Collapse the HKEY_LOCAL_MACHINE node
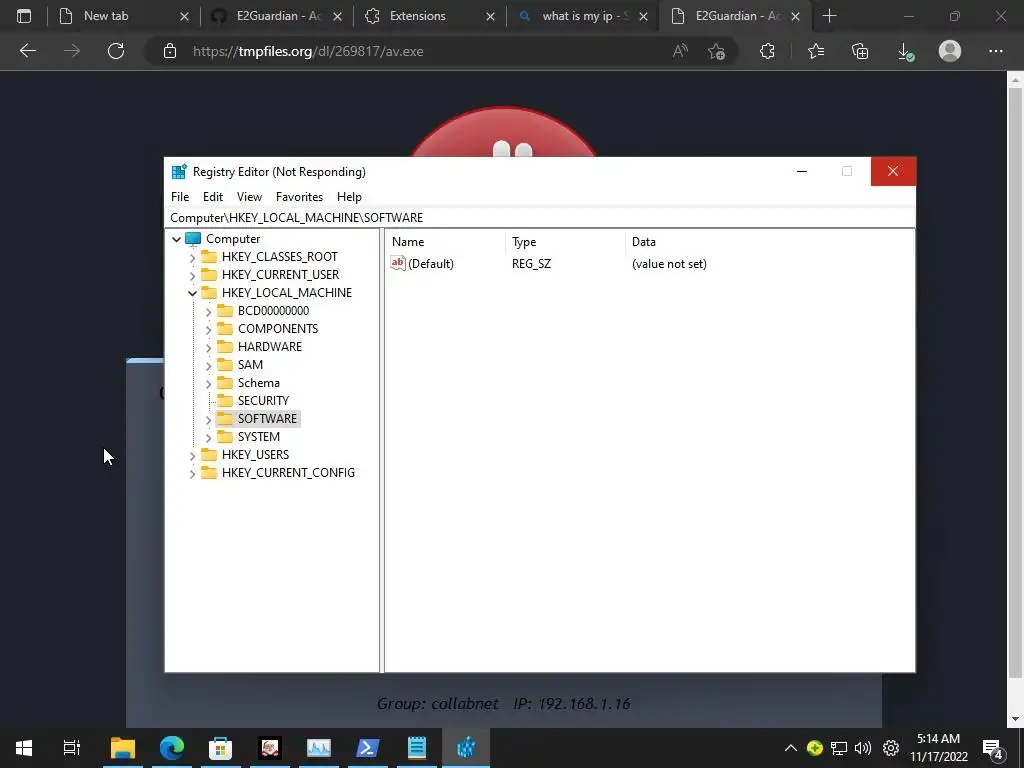Viewport: 1024px width, 768px height. [193, 293]
